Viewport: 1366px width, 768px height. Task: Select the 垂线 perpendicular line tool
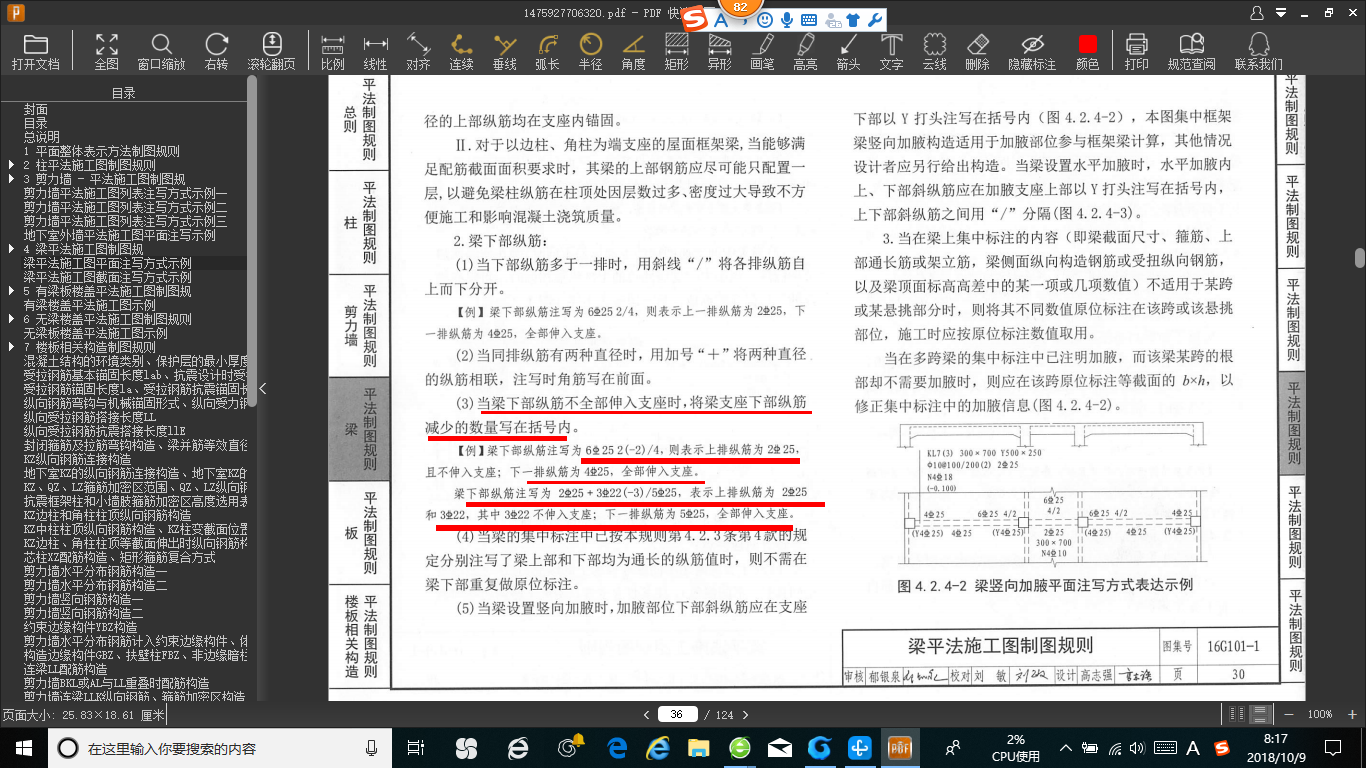click(x=505, y=52)
